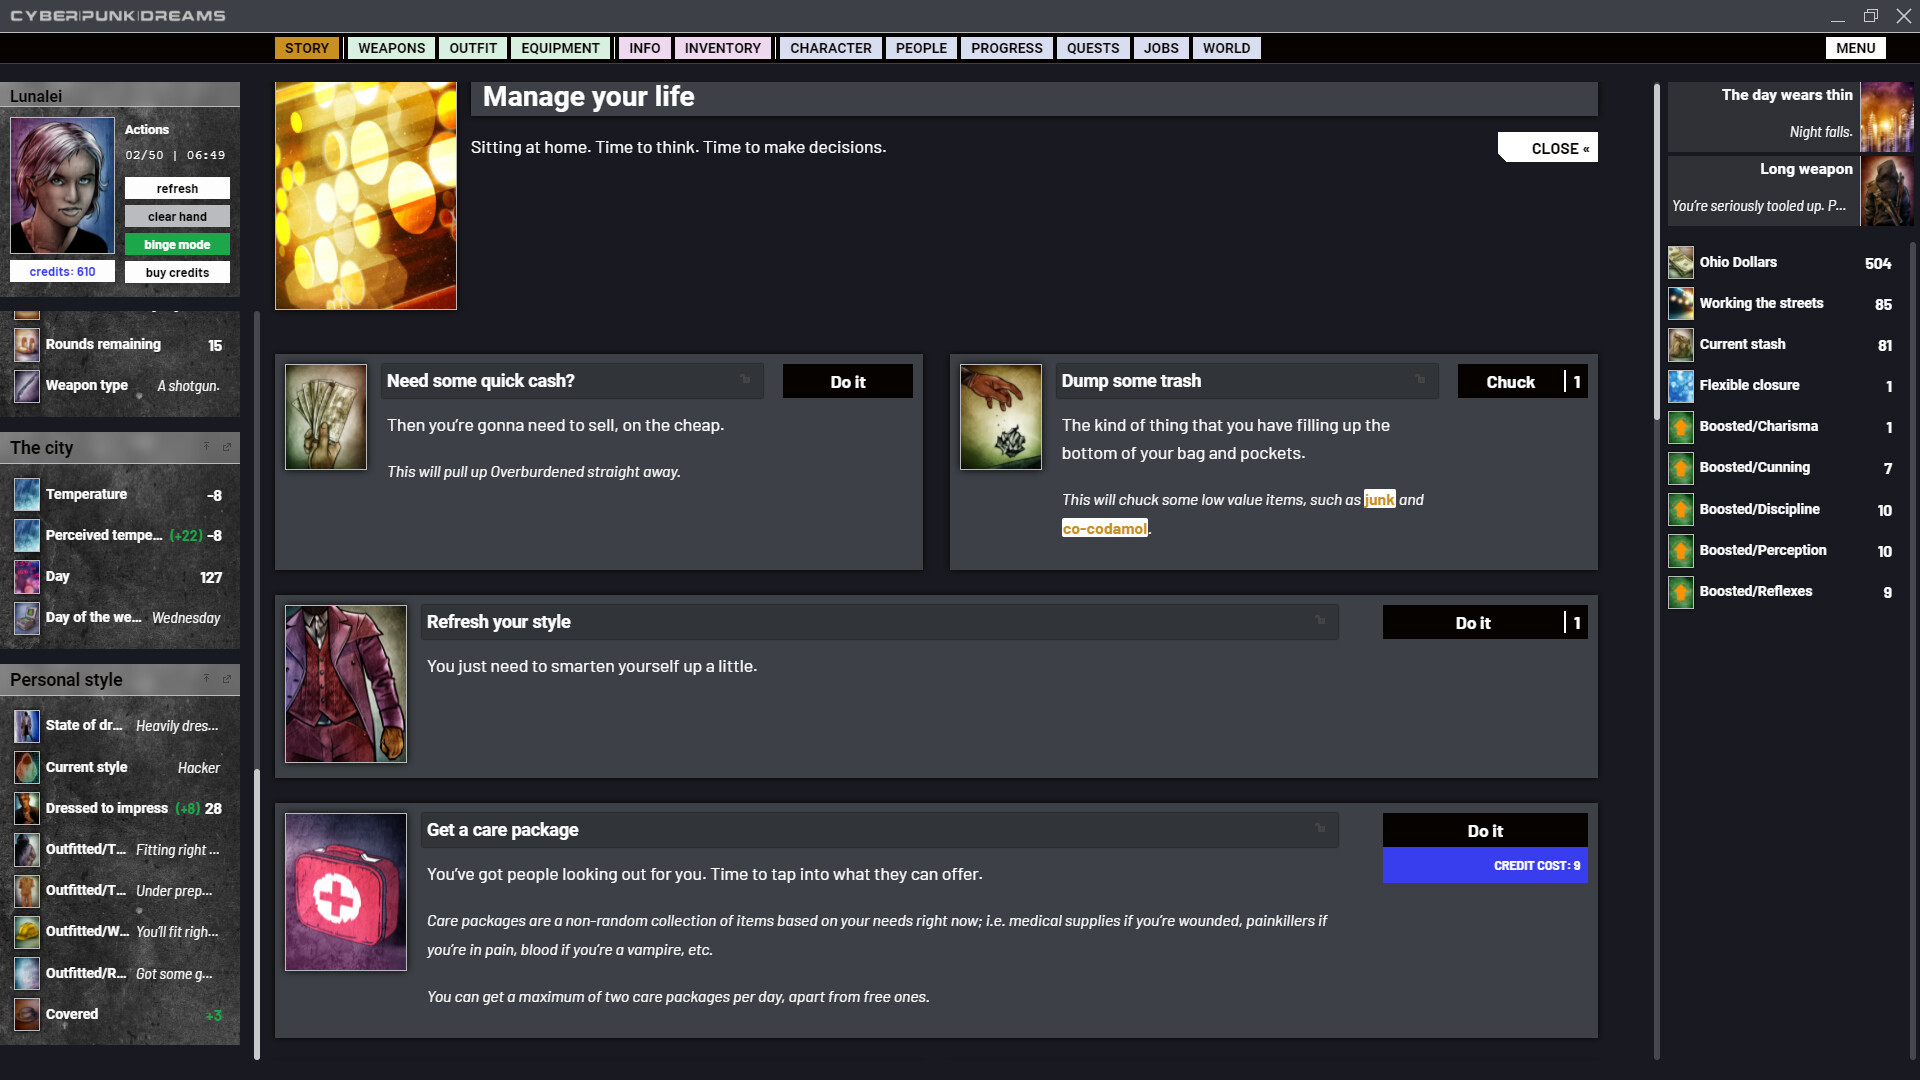Viewport: 1920px width, 1080px height.
Task: Click the Temperature weather icon
Action: pos(26,494)
